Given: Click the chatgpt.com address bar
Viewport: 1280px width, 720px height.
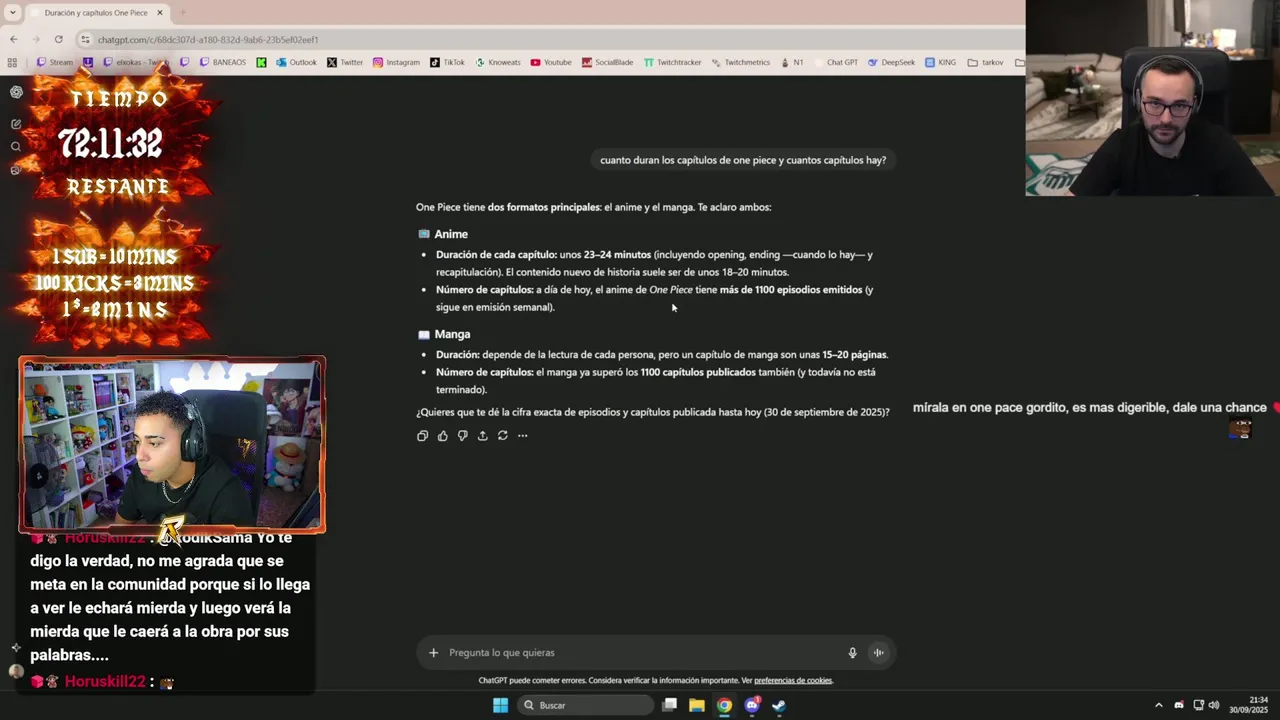Looking at the screenshot, I should pos(550,39).
